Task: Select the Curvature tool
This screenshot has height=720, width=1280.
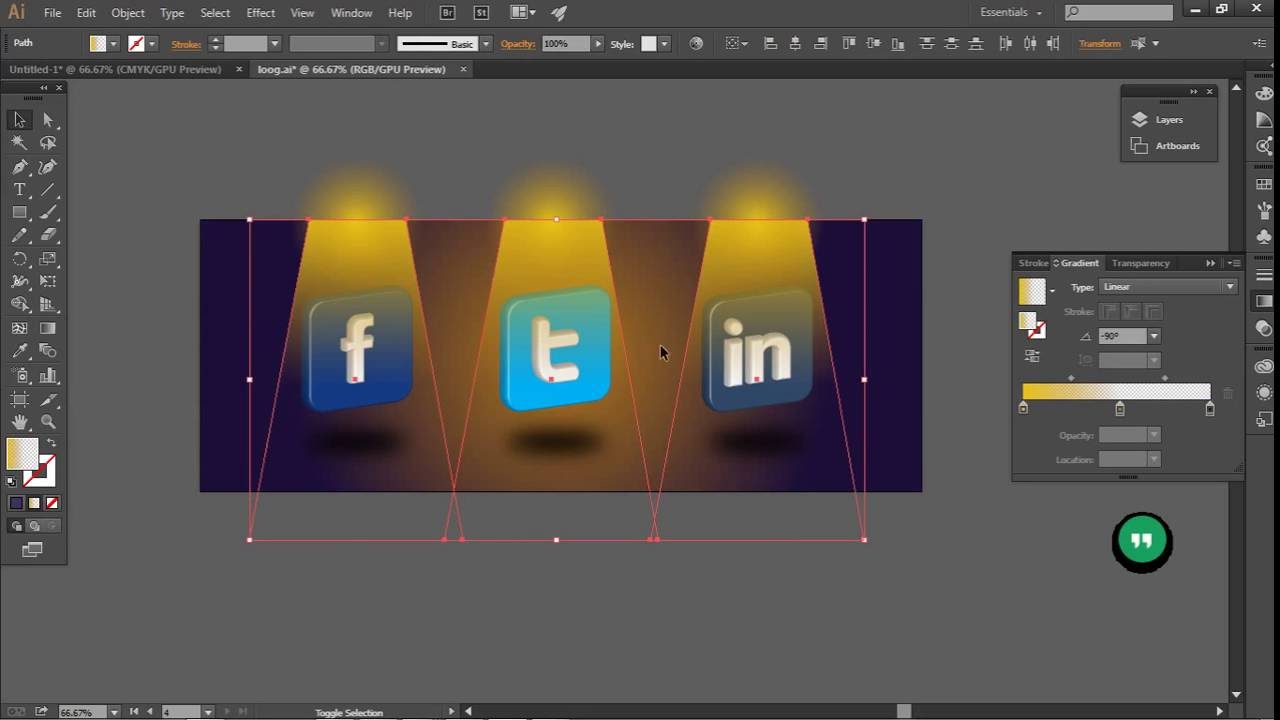Action: tap(48, 167)
